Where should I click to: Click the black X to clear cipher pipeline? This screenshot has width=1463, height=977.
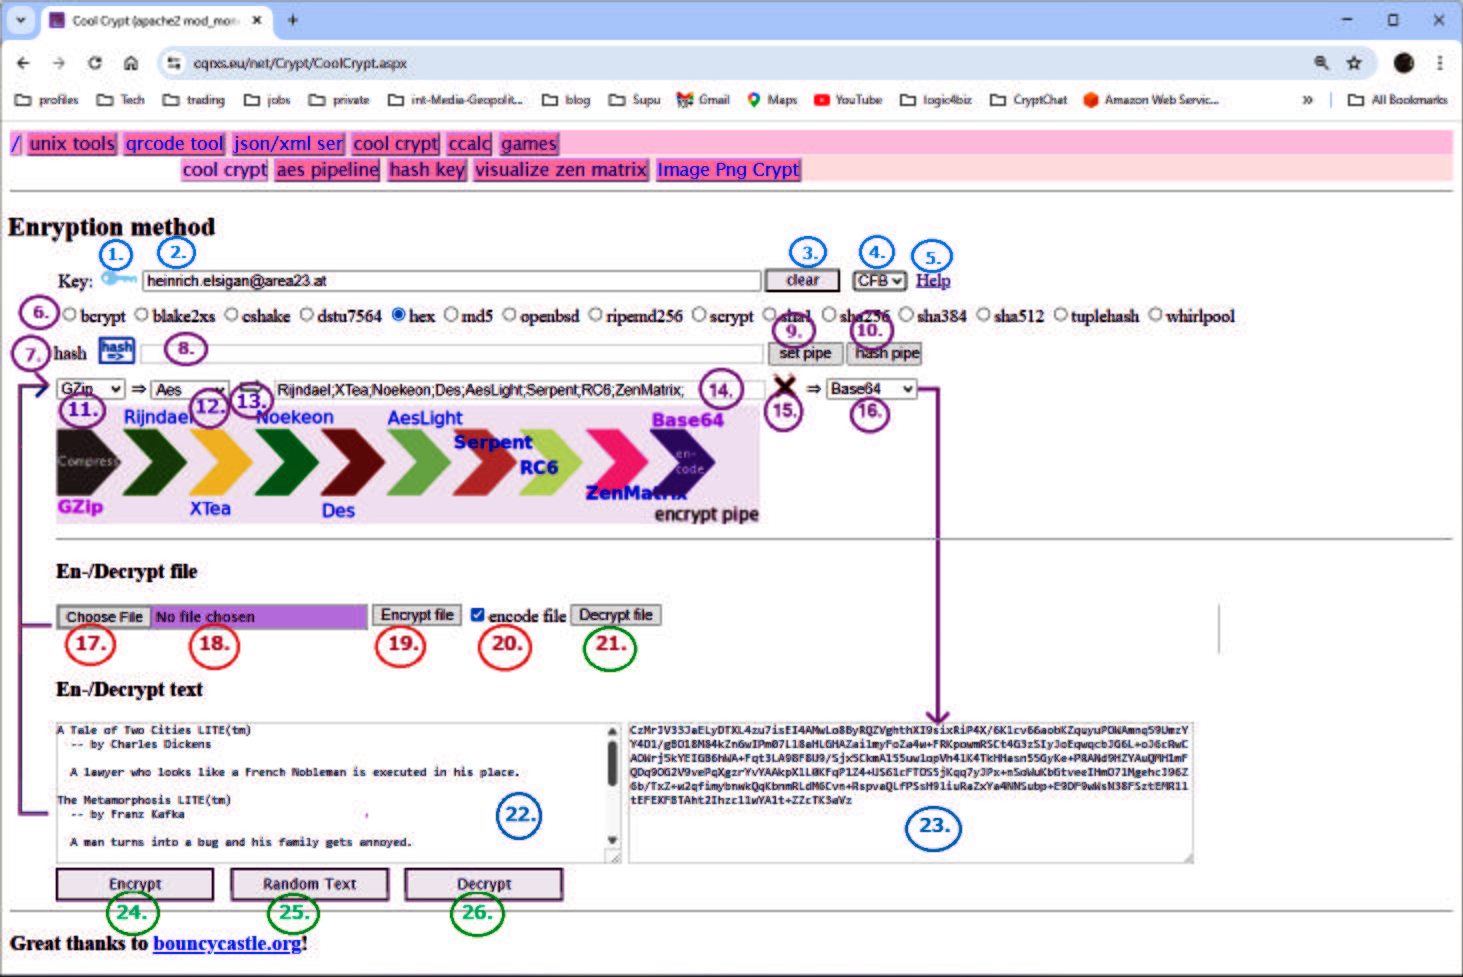click(784, 387)
